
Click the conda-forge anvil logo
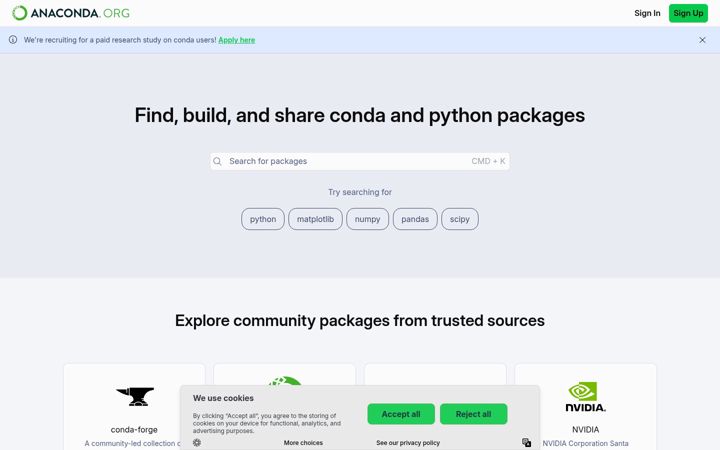(135, 396)
